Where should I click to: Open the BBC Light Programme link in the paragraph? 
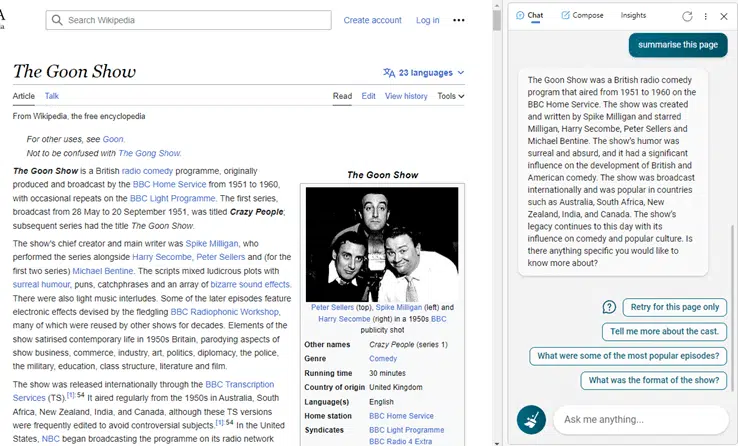(x=172, y=198)
